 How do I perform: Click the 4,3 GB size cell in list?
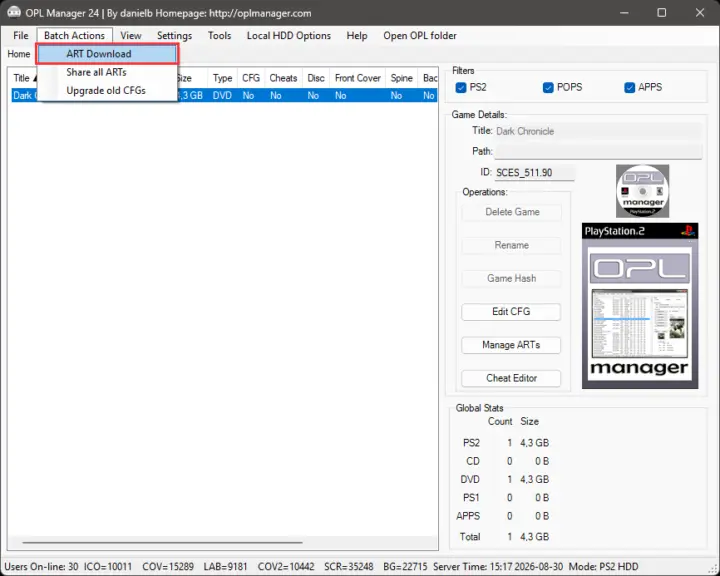[x=190, y=96]
